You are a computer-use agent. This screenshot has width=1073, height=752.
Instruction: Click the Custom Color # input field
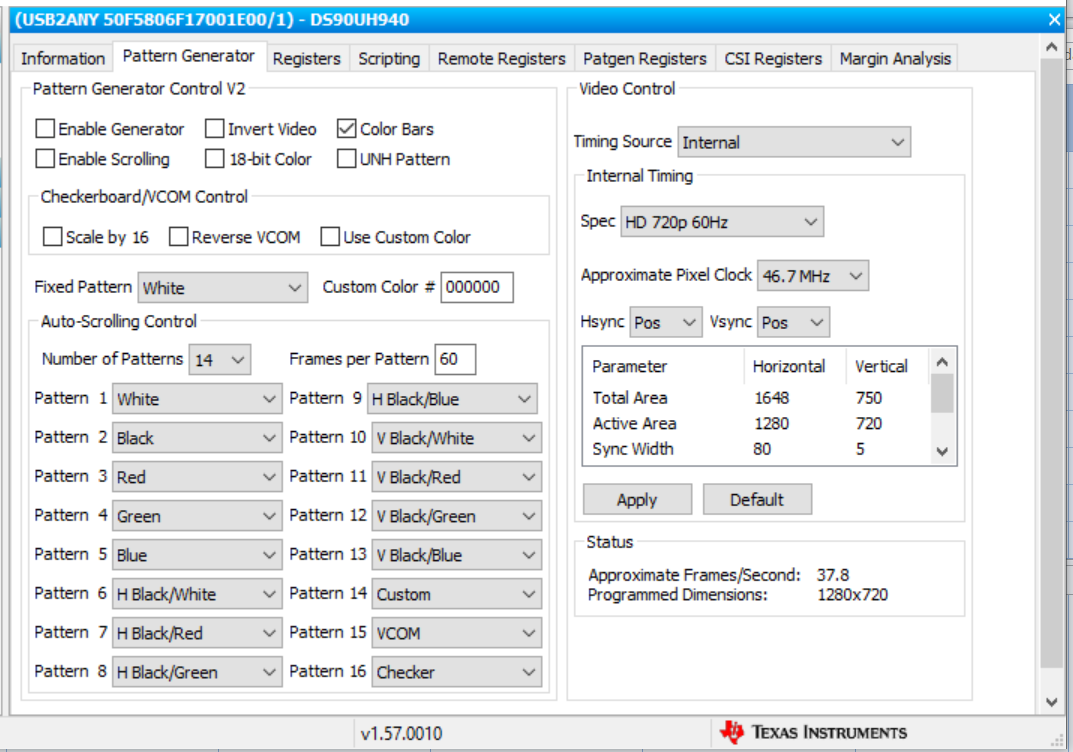[476, 287]
